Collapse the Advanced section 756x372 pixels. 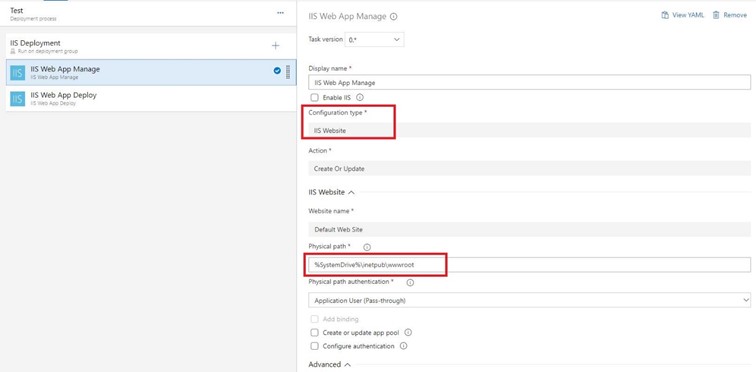click(x=348, y=364)
